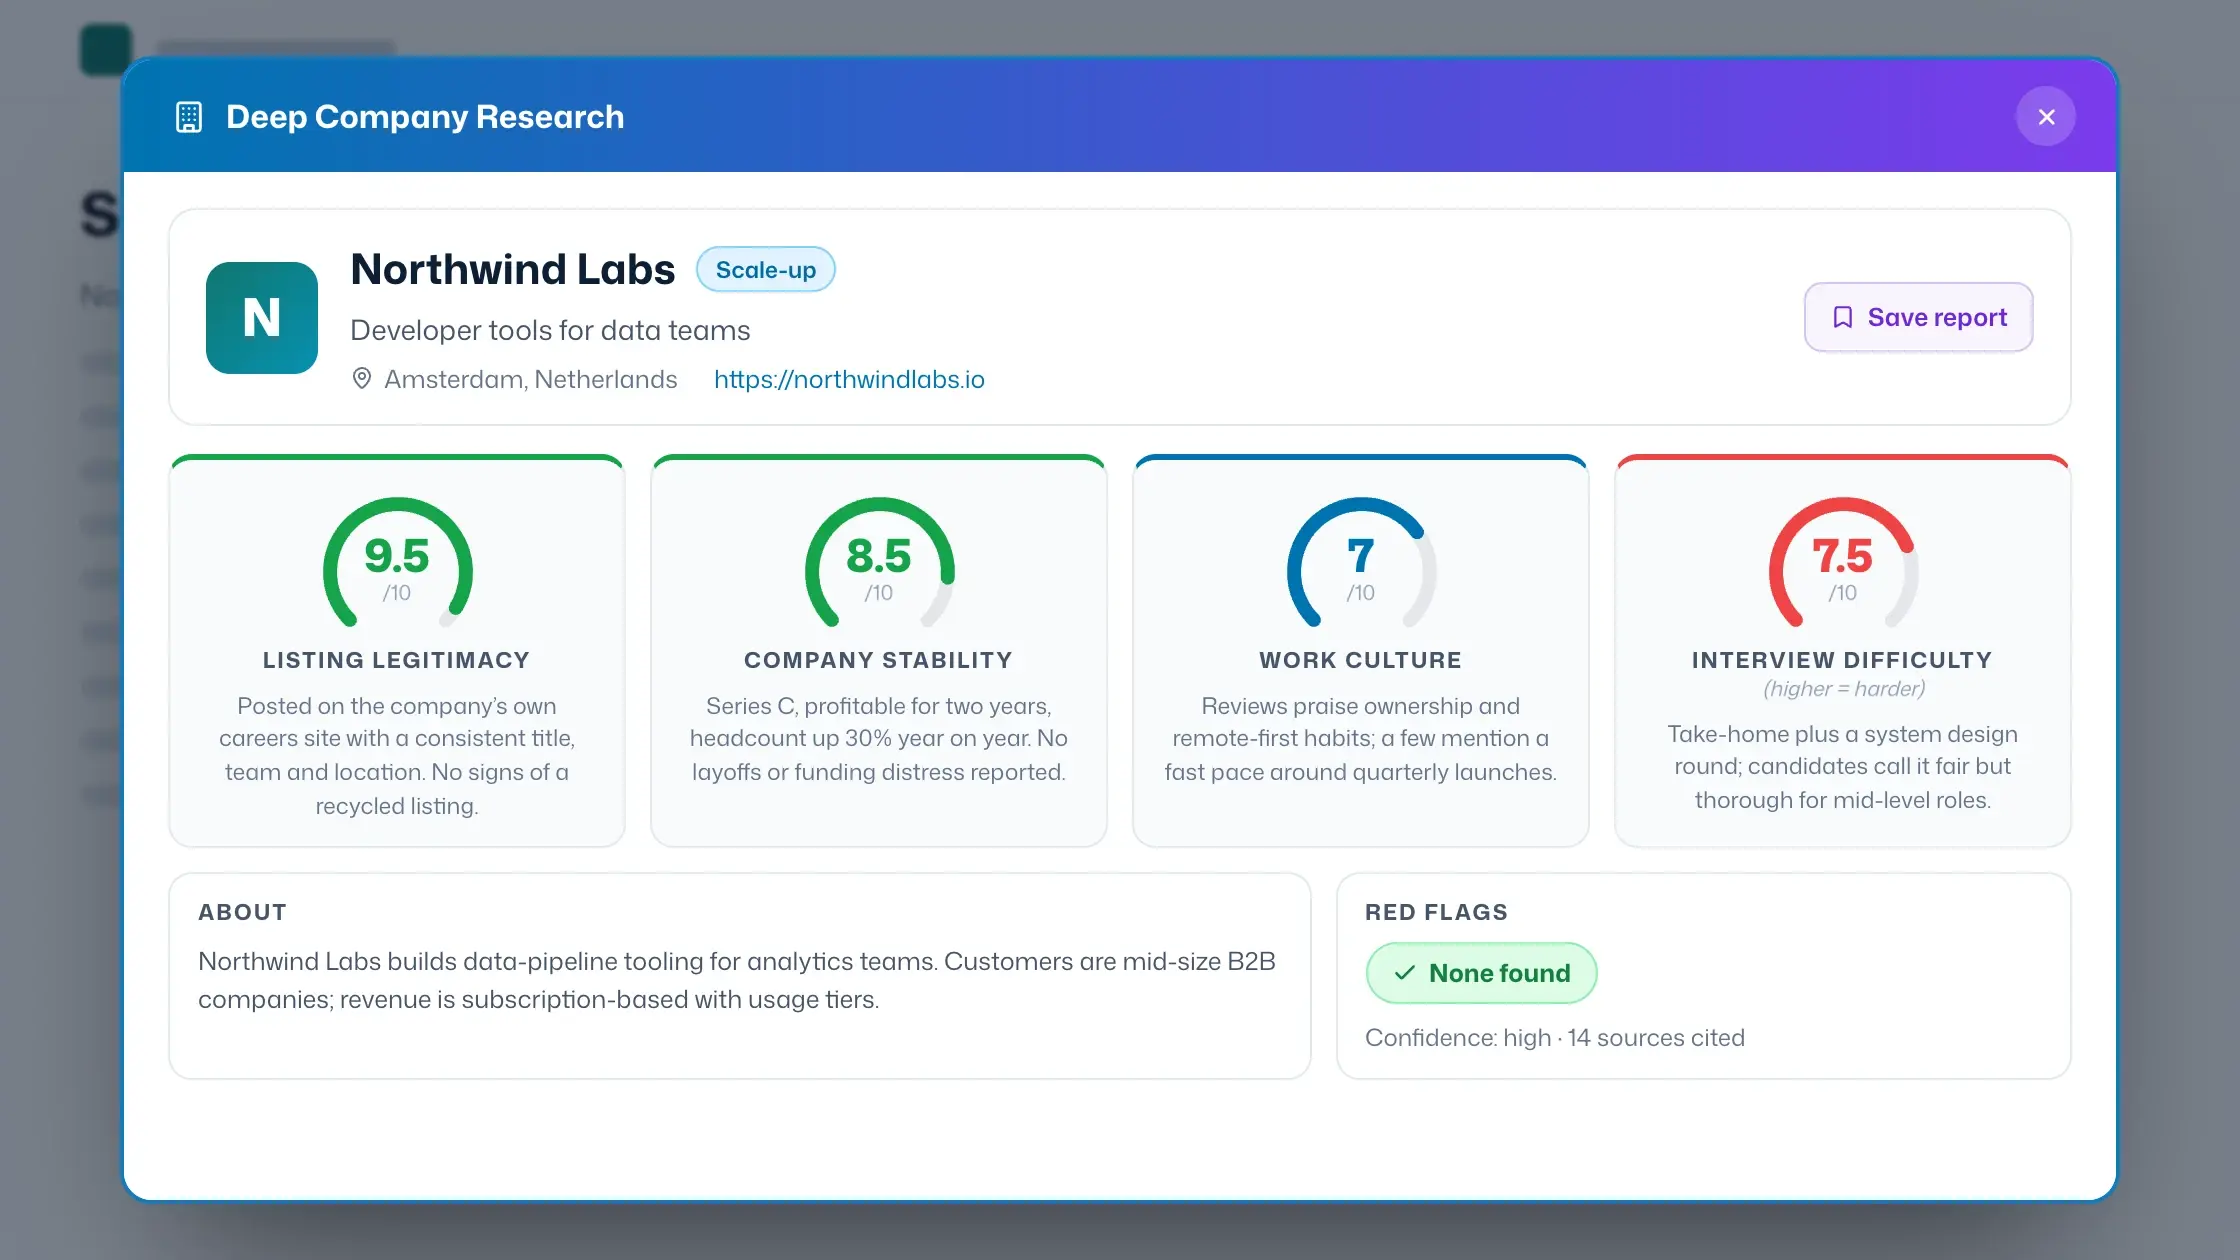The height and width of the screenshot is (1260, 2240).
Task: Click the INTERVIEW DIFFICULTY heading
Action: [x=1843, y=660]
